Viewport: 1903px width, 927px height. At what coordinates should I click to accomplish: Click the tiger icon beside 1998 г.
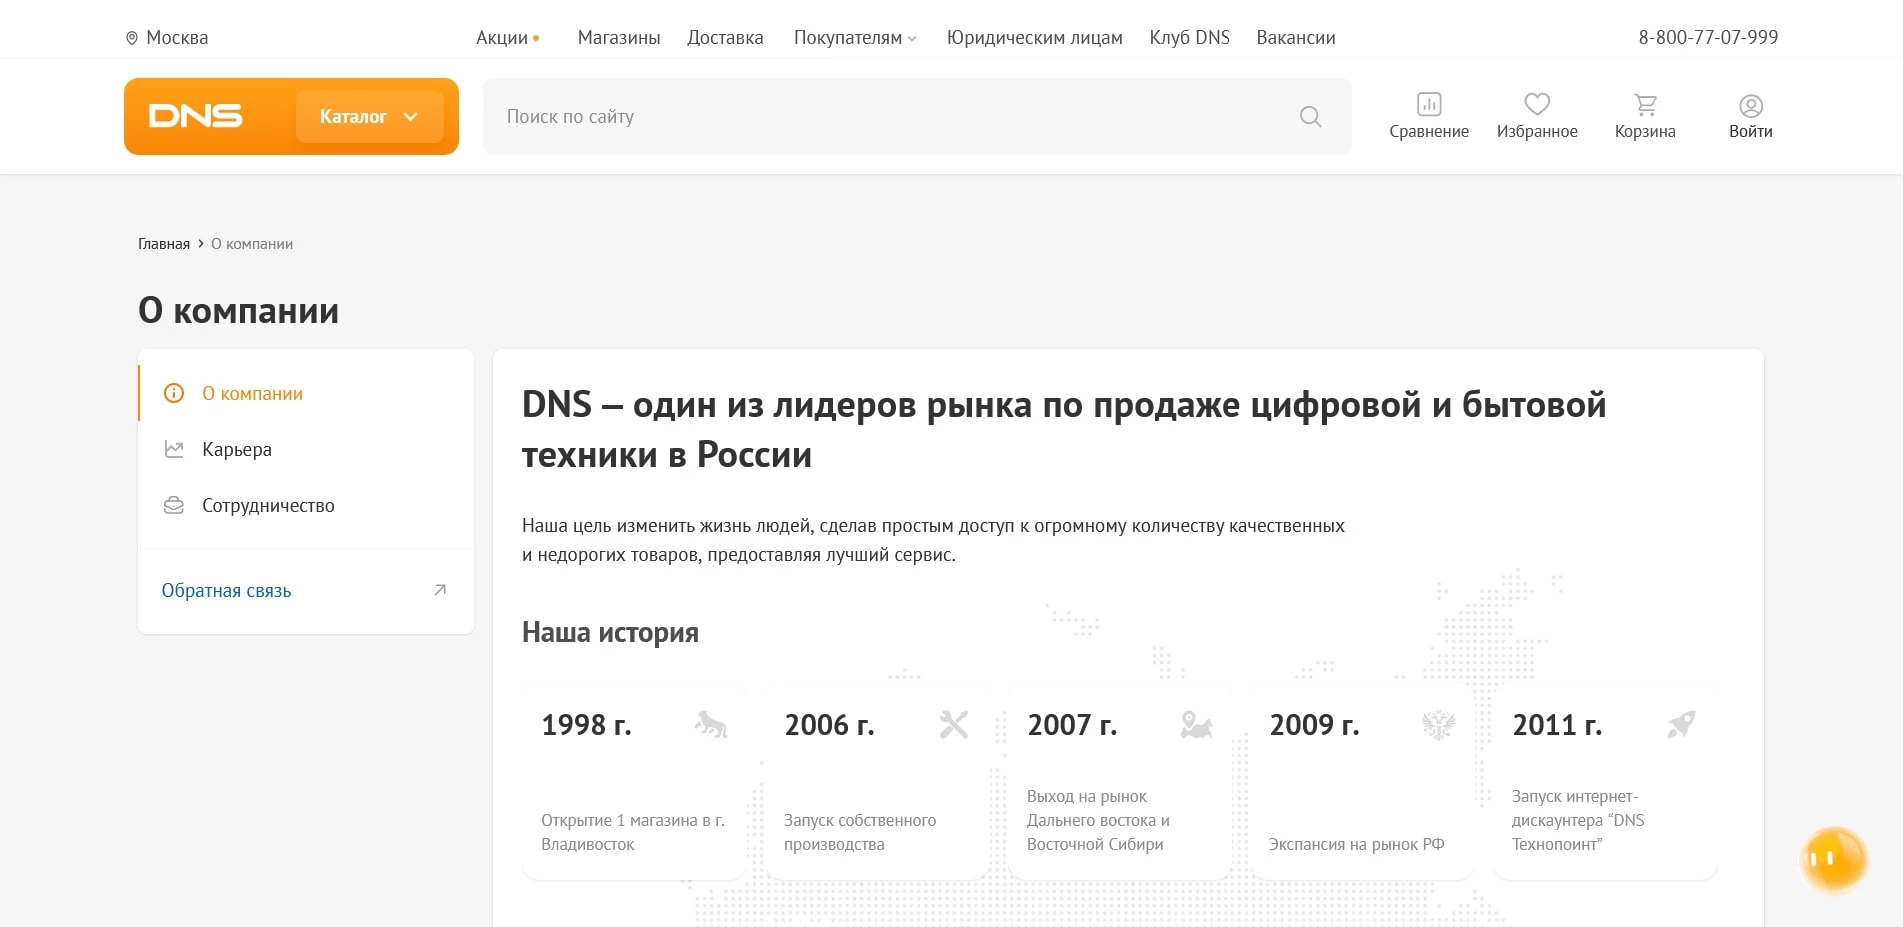(711, 724)
